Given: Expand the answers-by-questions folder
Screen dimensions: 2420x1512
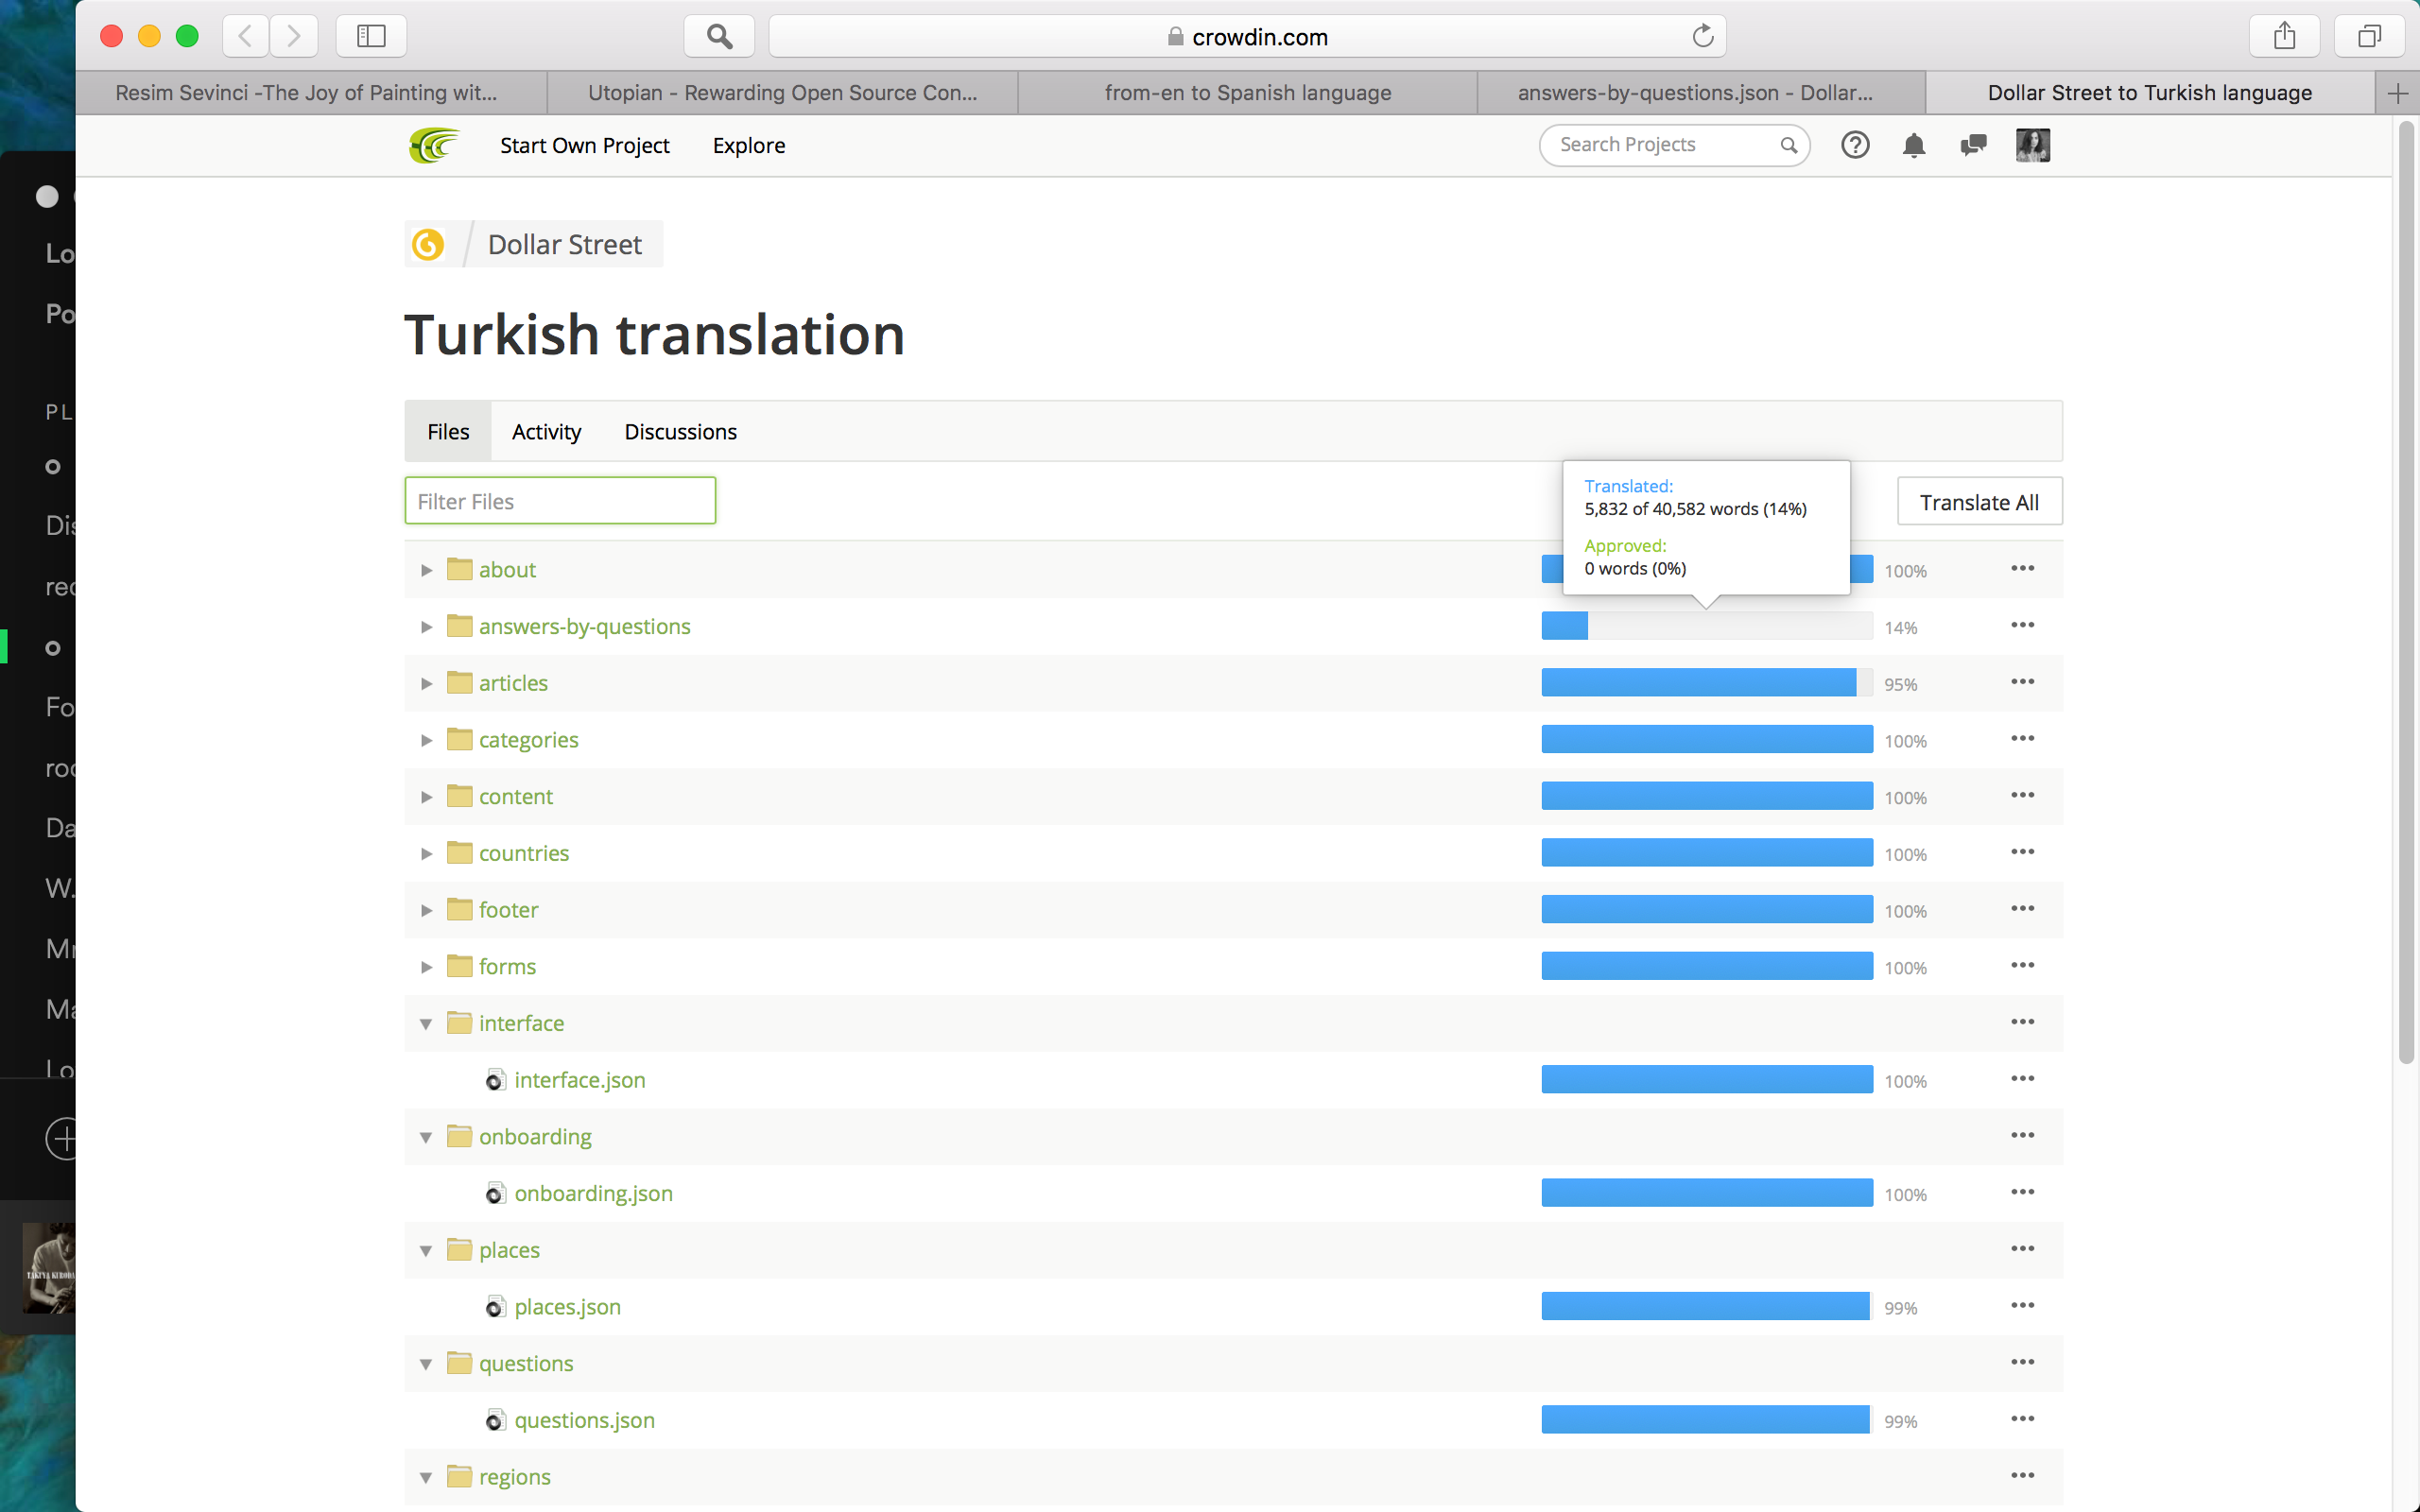Looking at the screenshot, I should 426,627.
